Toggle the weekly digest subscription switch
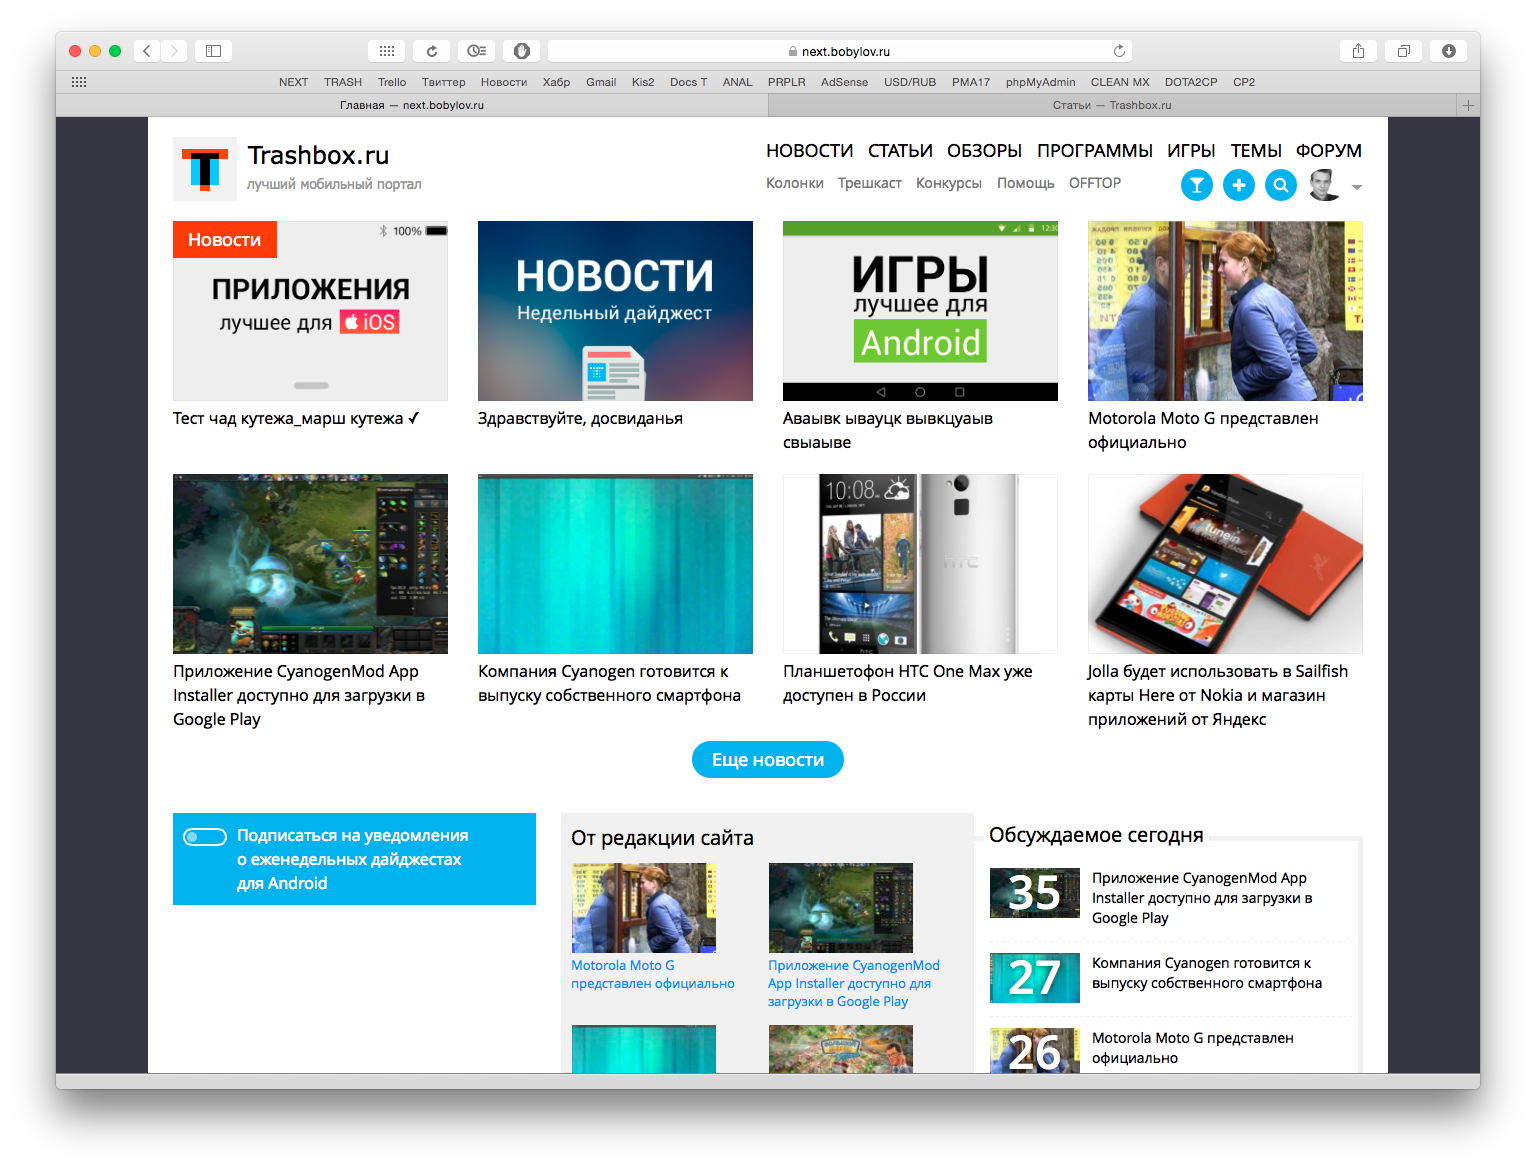The image size is (1536, 1169). click(x=205, y=837)
